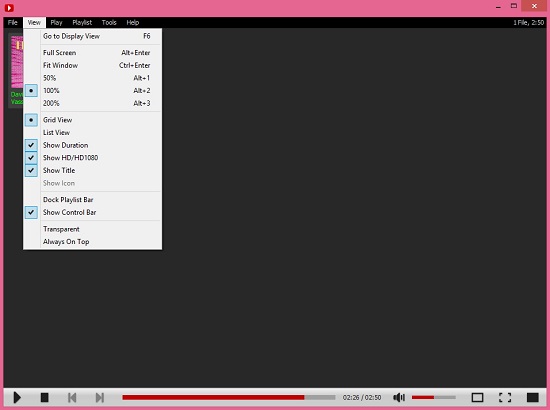Click the black square icon at far right

532,397
